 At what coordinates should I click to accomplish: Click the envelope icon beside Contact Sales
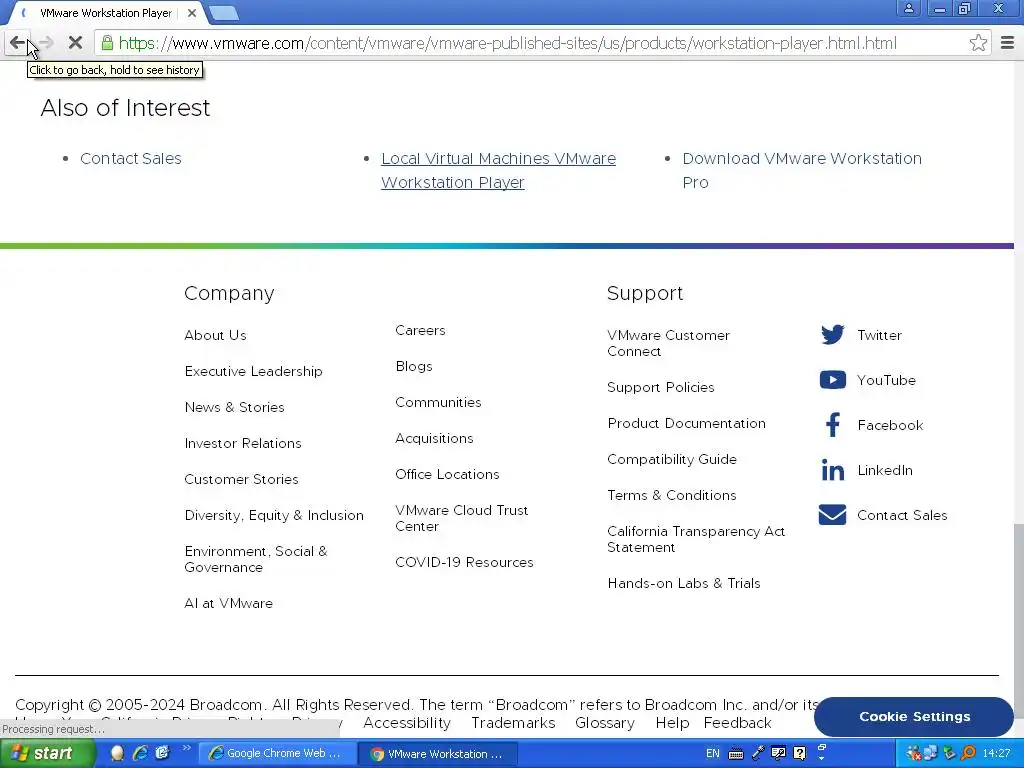(x=832, y=515)
